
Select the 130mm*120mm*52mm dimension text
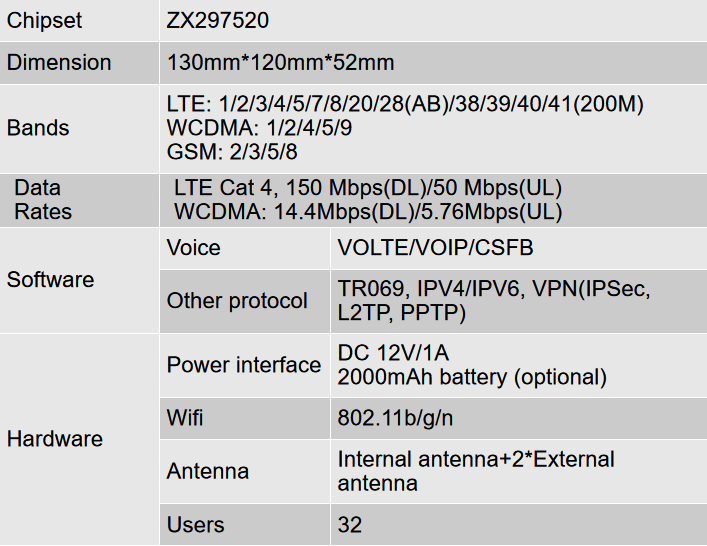coord(280,63)
